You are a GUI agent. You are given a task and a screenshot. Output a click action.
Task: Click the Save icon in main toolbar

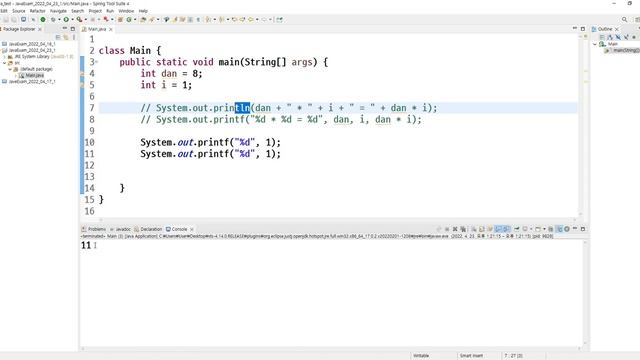pyautogui.click(x=6, y=20)
